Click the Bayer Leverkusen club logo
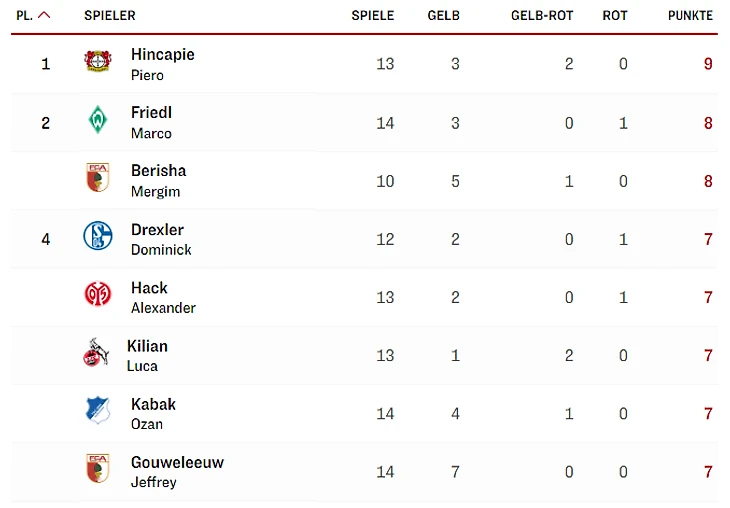Screen dimensions: 730x508 [x=98, y=62]
